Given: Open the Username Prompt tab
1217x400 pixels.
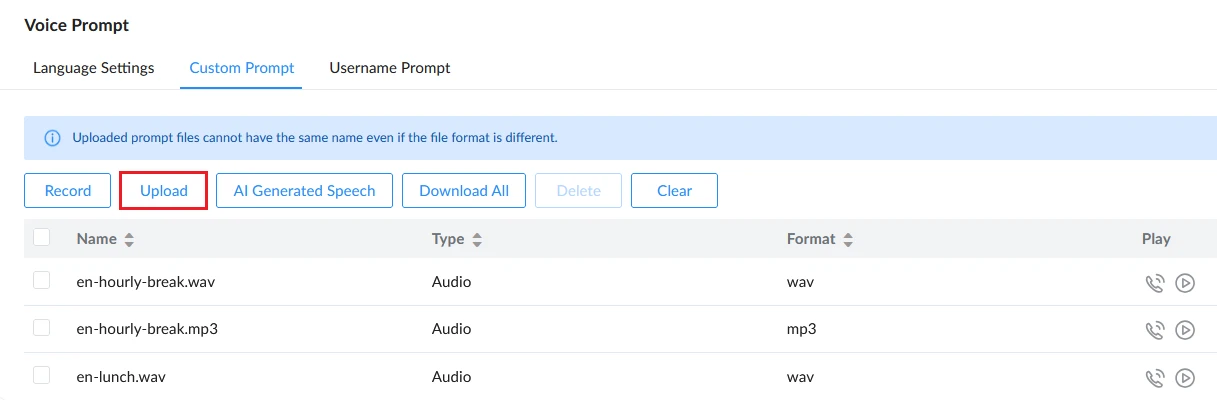Looking at the screenshot, I should pos(390,68).
